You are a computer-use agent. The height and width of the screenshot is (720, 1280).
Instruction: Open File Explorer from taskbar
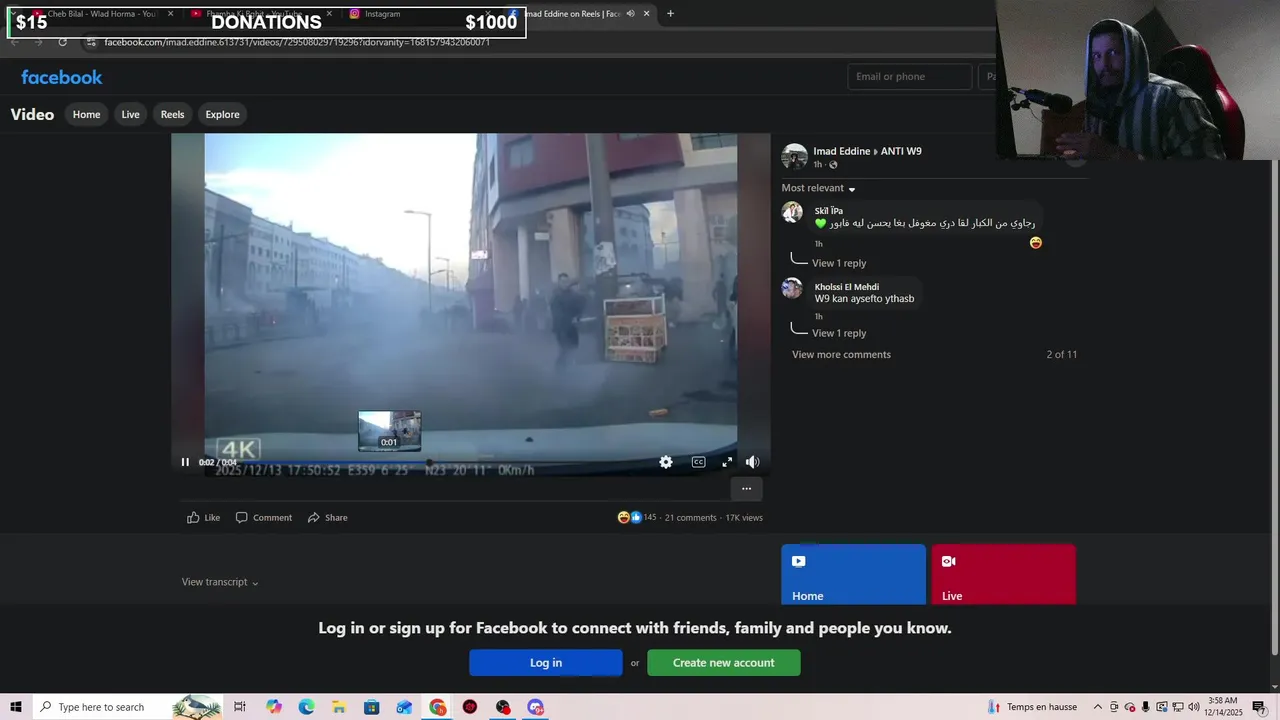[339, 707]
